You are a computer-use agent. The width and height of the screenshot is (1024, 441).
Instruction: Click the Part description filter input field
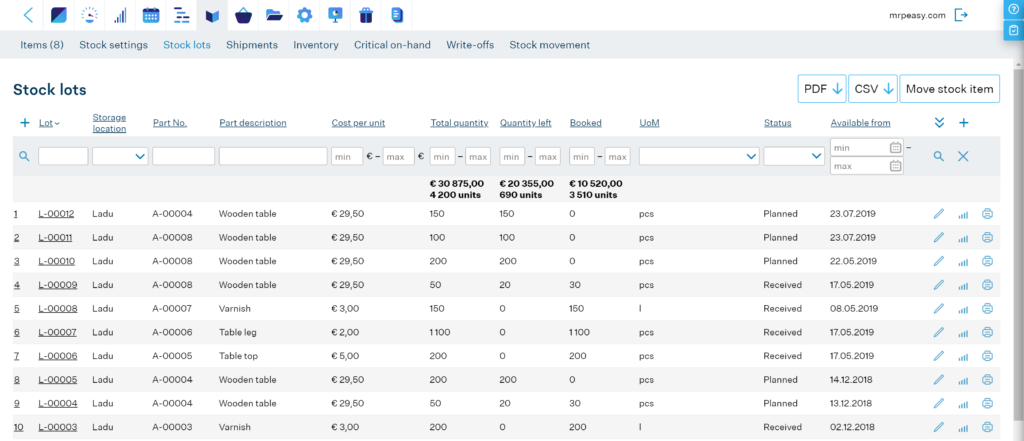coord(273,156)
